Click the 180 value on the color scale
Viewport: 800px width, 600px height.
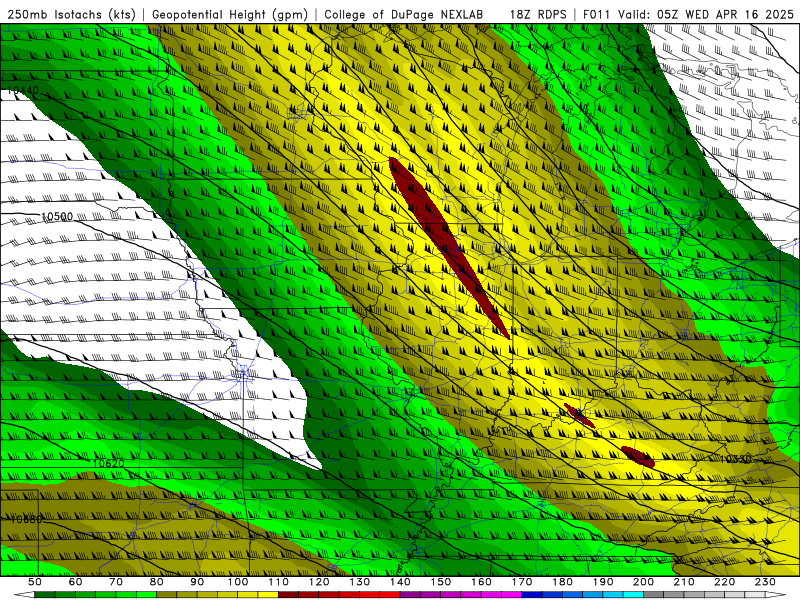coord(562,582)
